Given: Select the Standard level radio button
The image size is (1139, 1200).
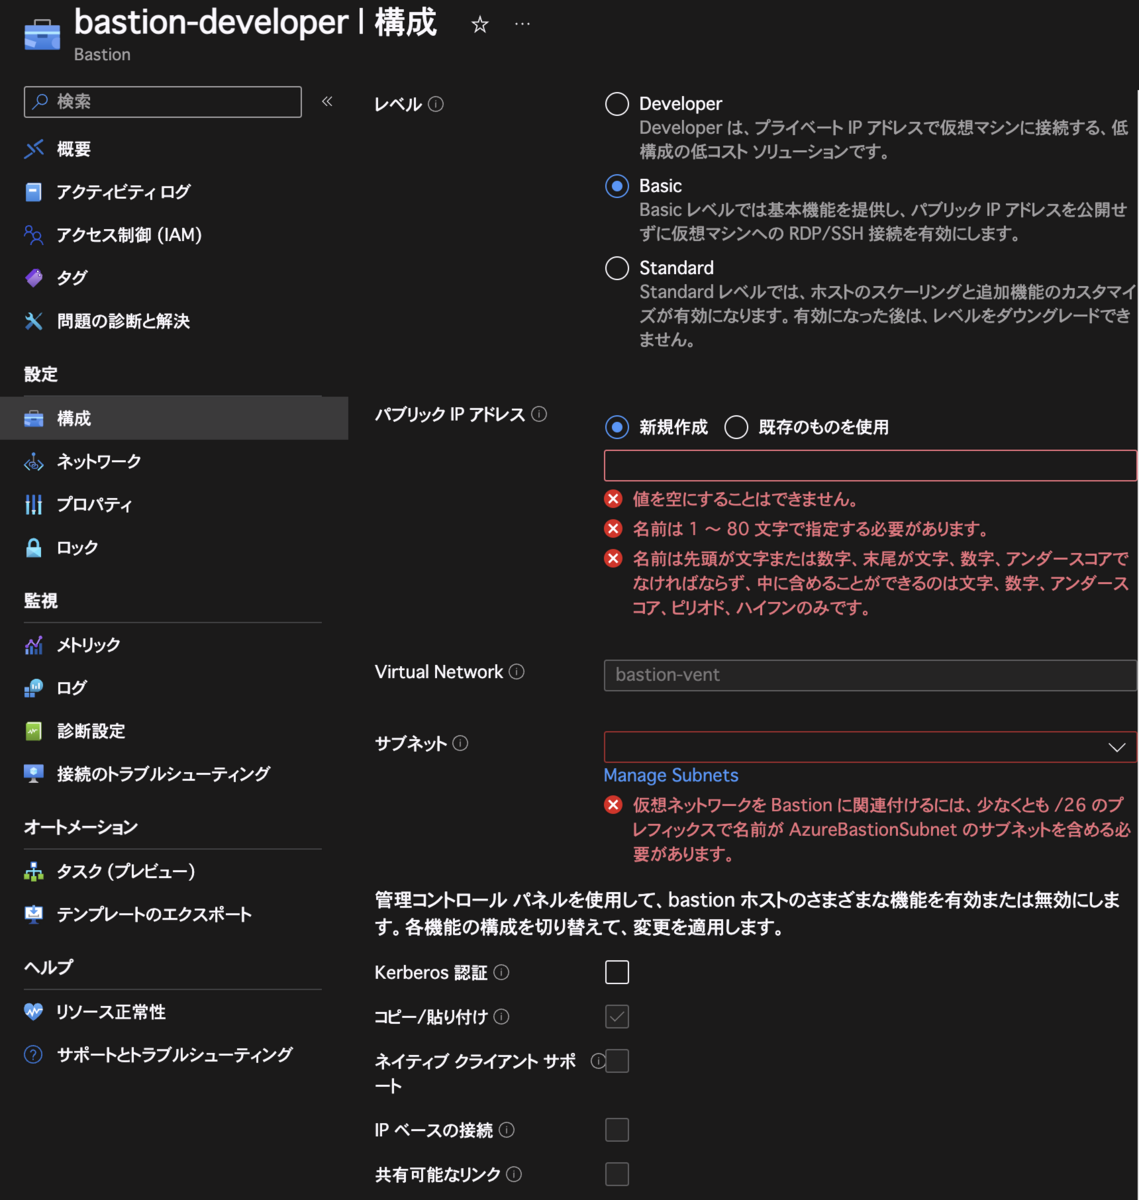Looking at the screenshot, I should pyautogui.click(x=617, y=268).
